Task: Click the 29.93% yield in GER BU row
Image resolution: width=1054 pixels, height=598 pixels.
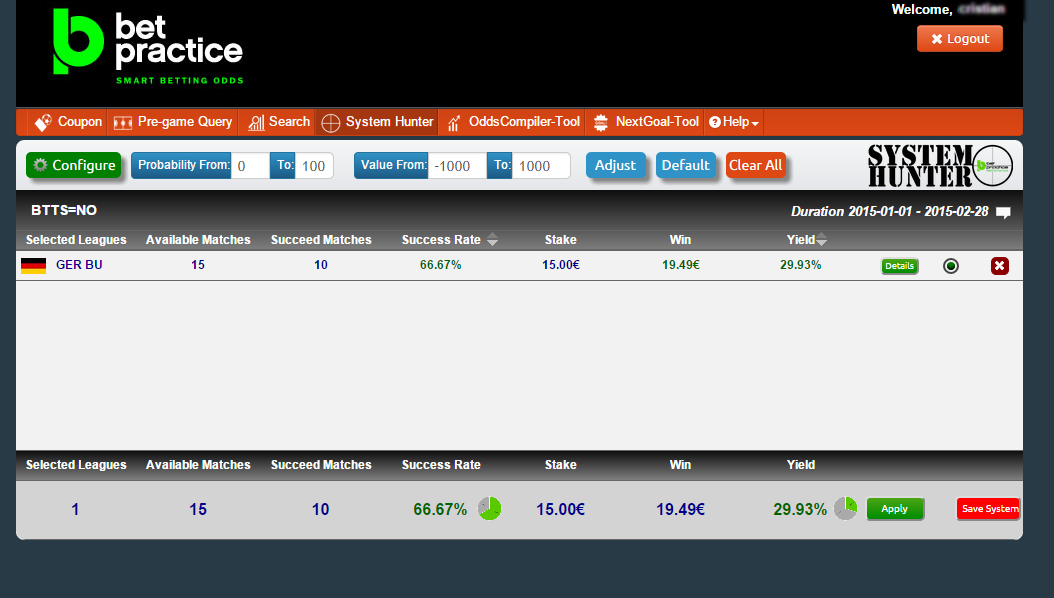Action: click(801, 265)
